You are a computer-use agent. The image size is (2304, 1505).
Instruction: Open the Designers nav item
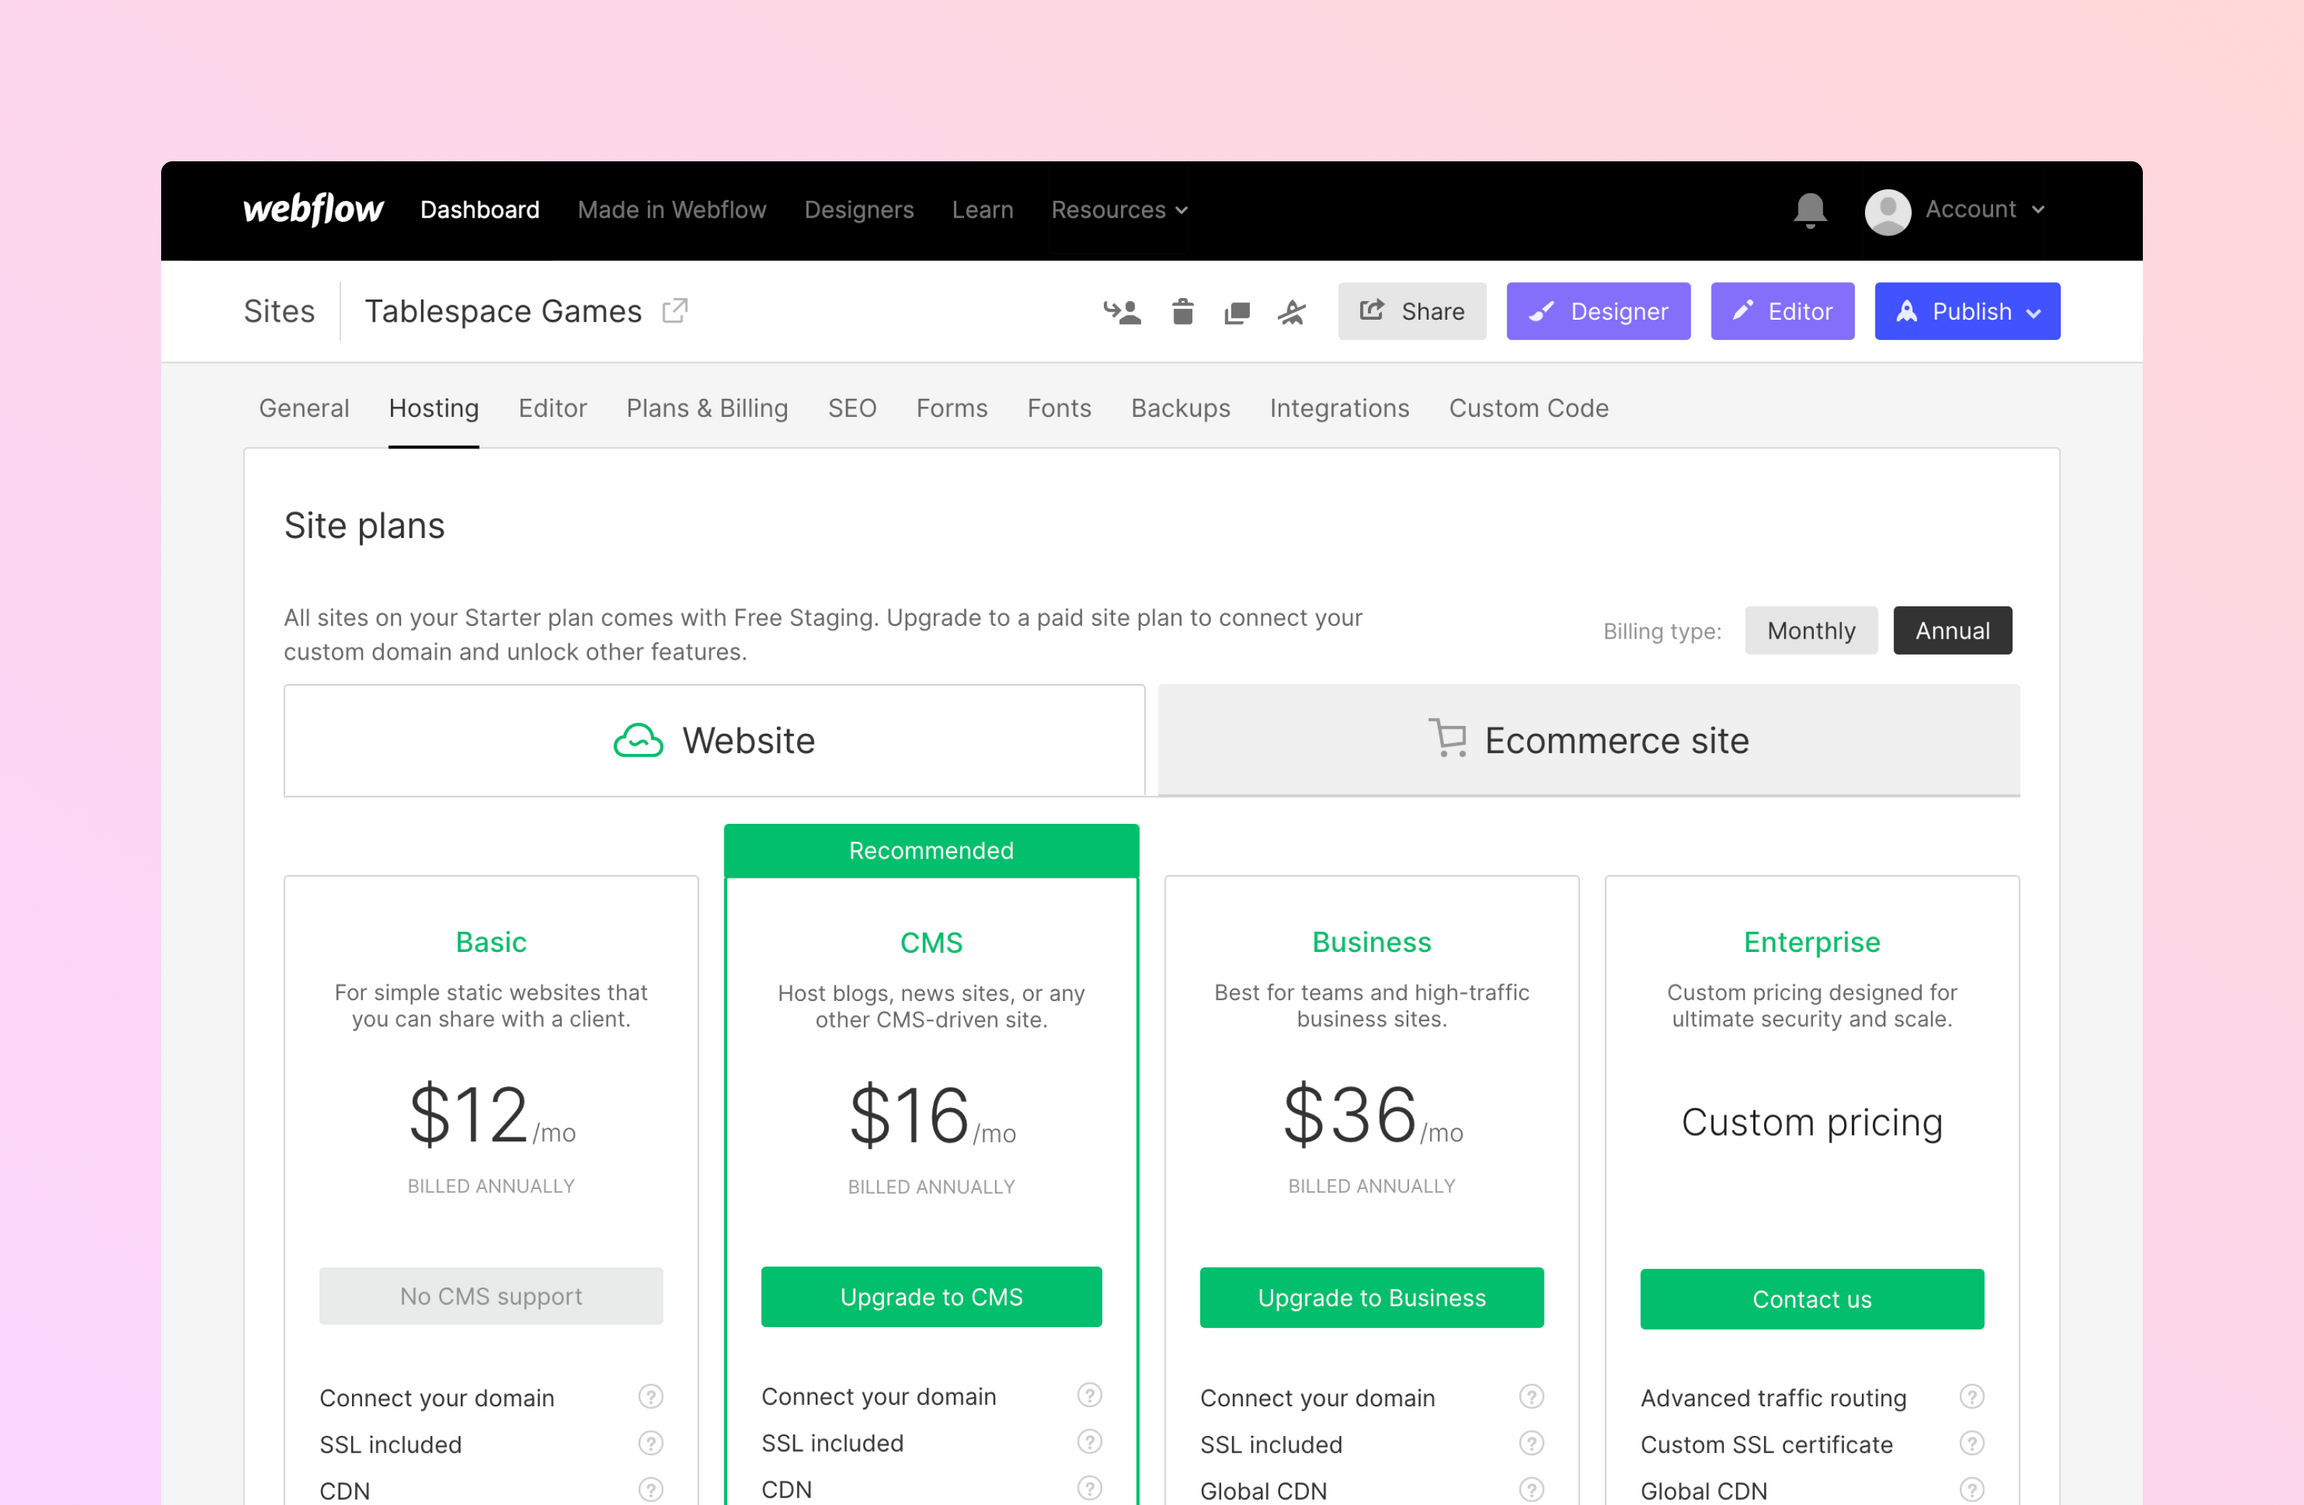(859, 210)
